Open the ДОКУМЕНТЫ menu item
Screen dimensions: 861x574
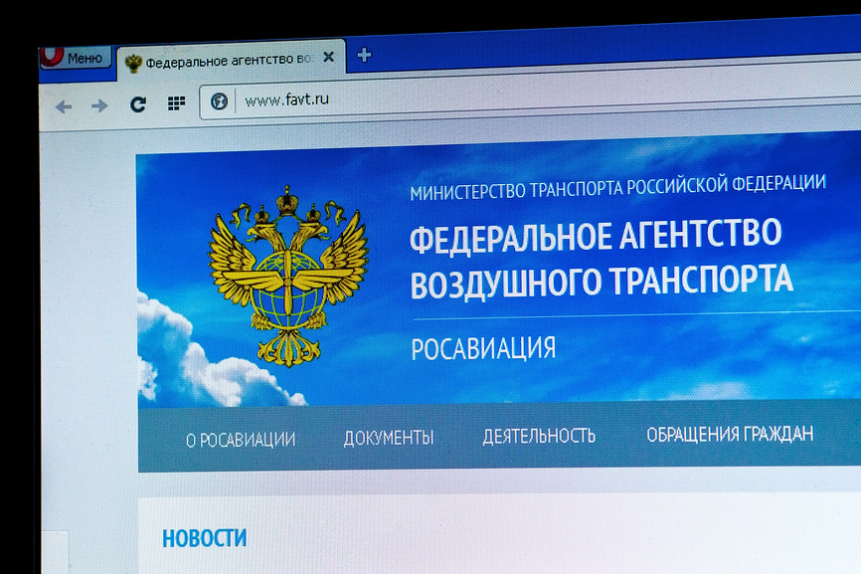389,437
